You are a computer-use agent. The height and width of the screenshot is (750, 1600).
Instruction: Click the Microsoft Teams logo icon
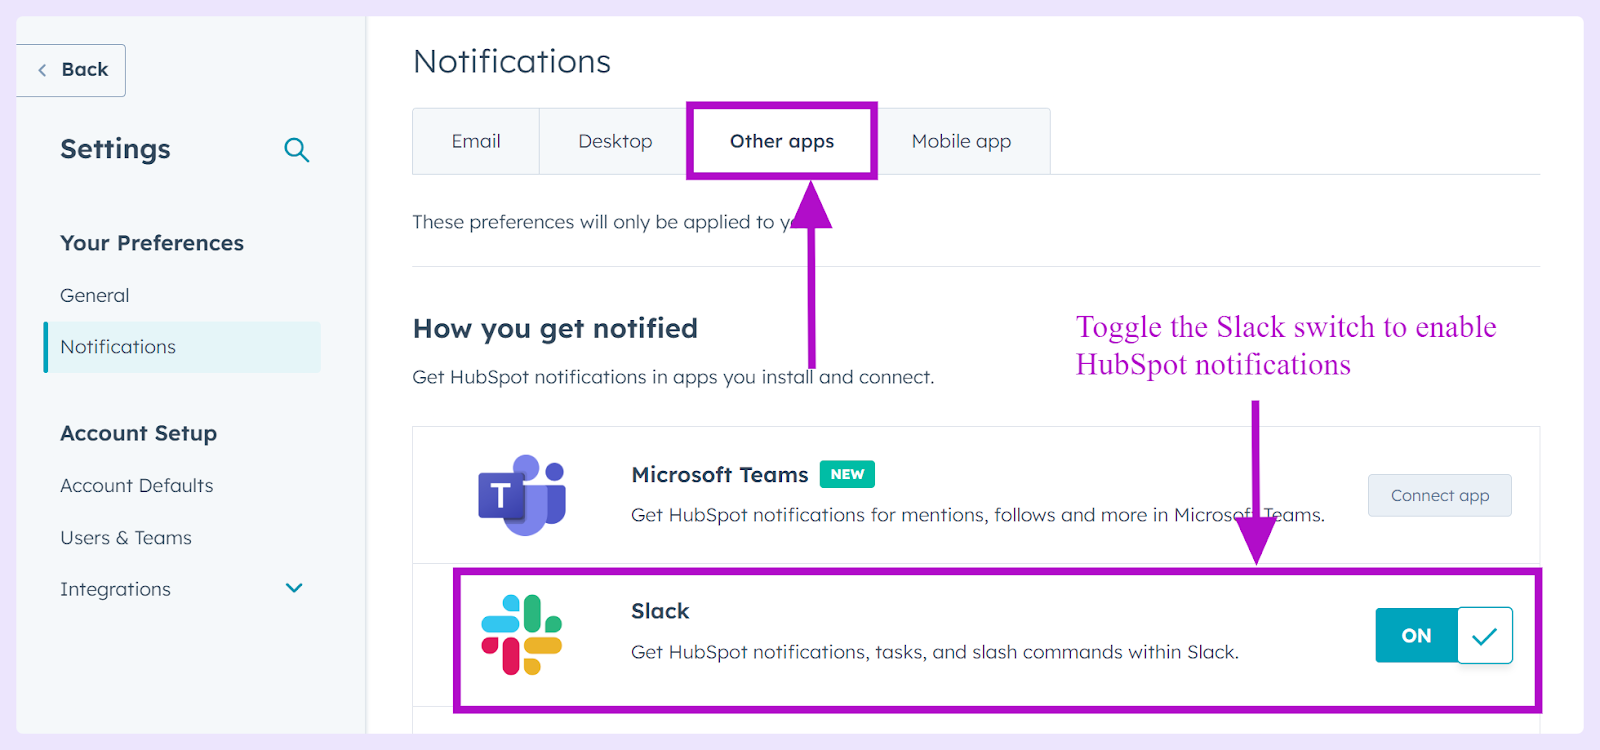[522, 495]
